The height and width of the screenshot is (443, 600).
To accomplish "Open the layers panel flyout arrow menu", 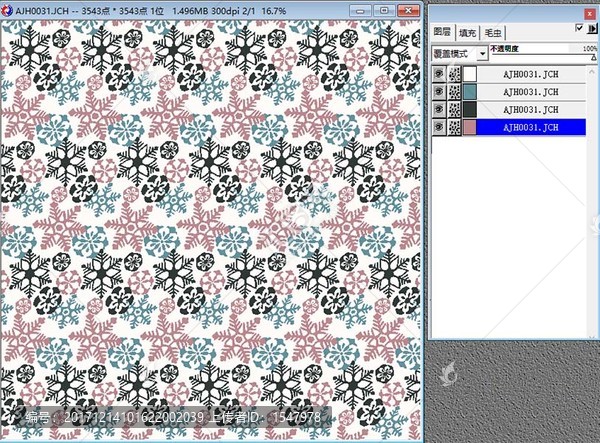I will point(592,28).
